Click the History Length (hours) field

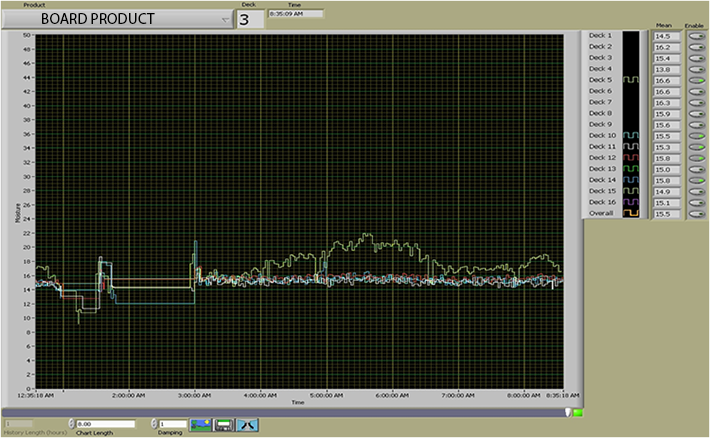pos(19,424)
